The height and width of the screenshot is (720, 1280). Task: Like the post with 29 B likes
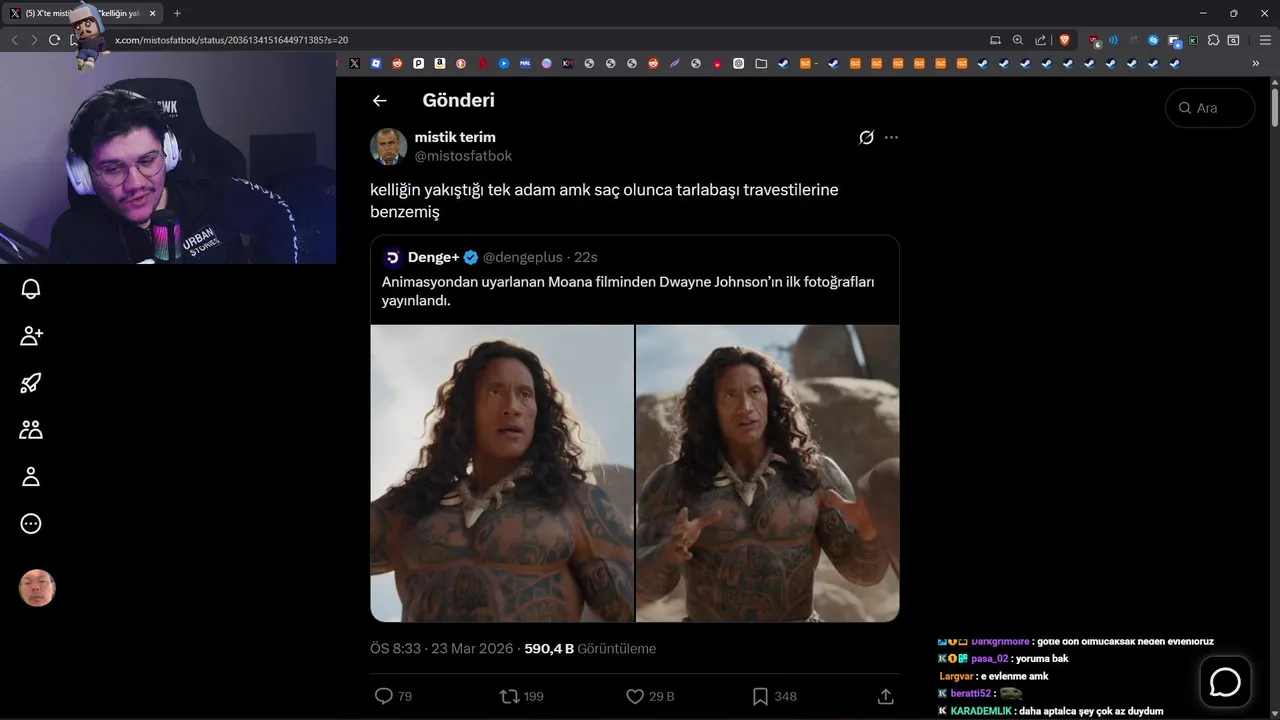[x=650, y=696]
